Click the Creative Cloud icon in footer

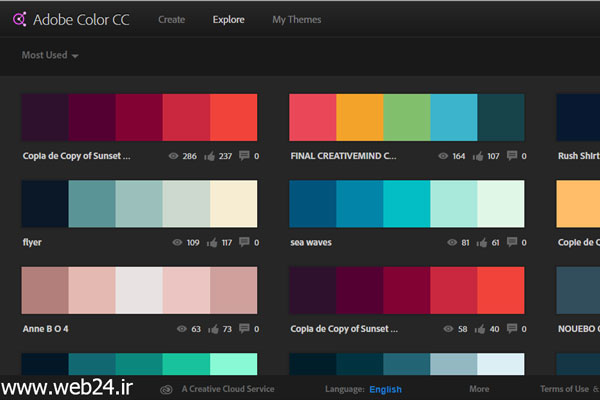tap(166, 389)
